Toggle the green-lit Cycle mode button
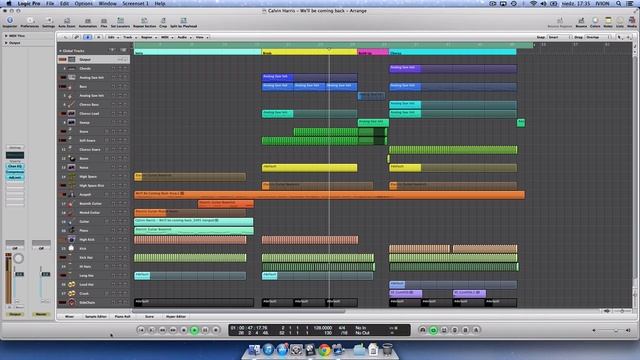Image resolution: width=640 pixels, height=360 pixels. point(433,330)
